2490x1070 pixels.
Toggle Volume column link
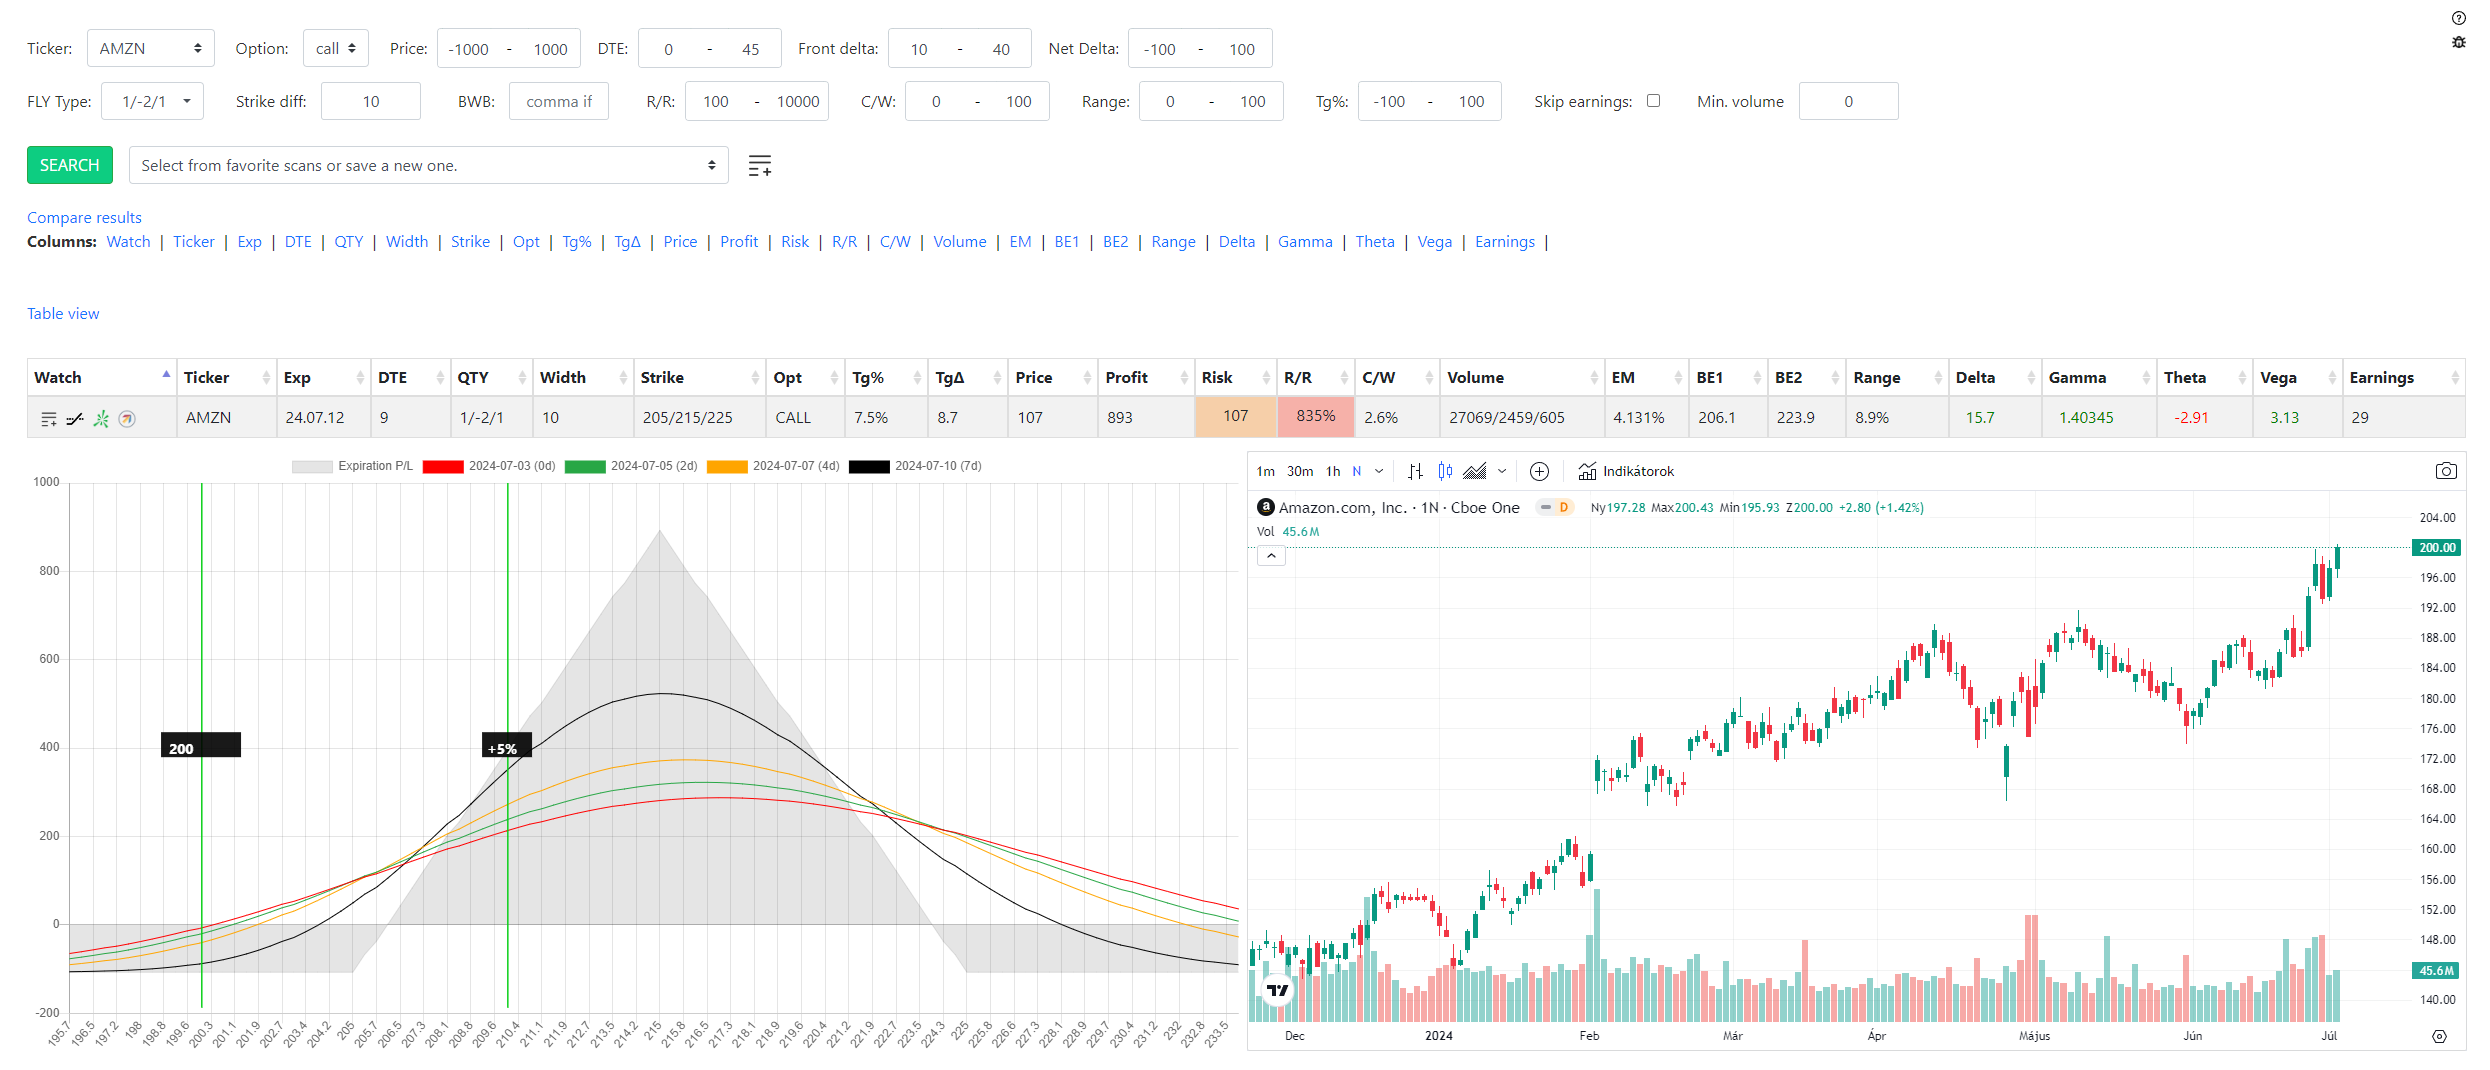coord(959,241)
